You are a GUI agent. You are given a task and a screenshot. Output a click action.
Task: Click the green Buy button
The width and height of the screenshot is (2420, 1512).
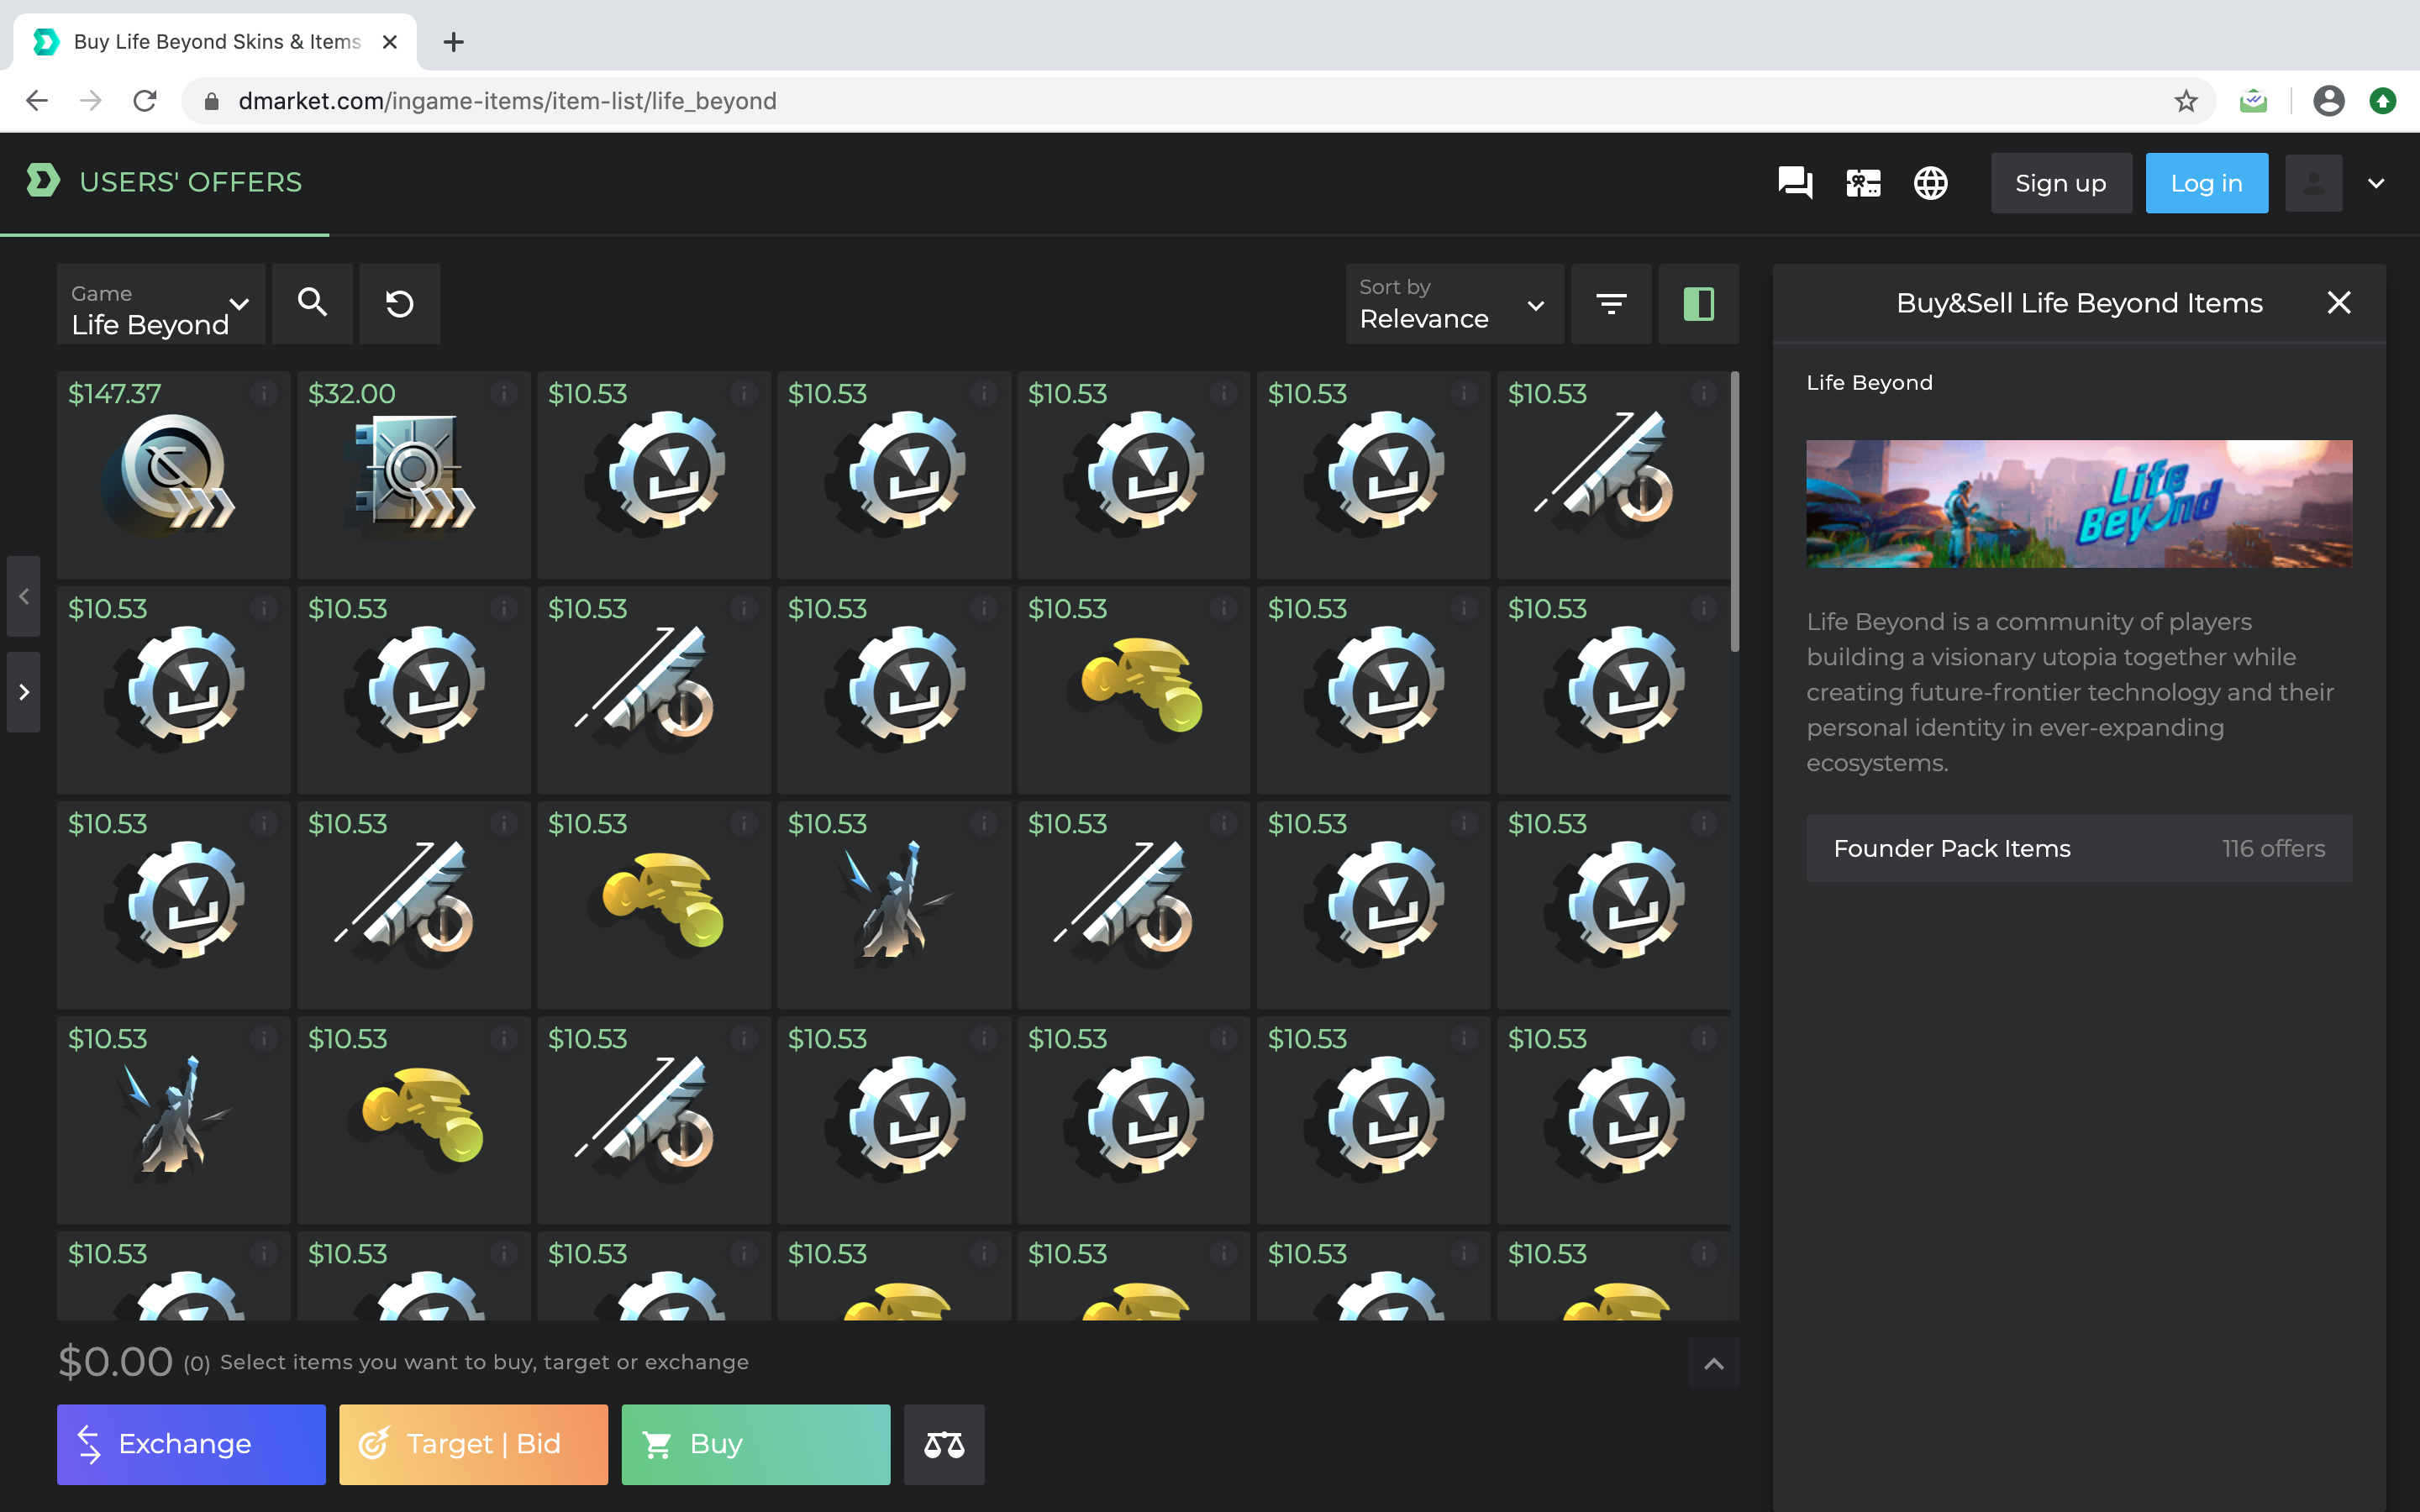(756, 1444)
